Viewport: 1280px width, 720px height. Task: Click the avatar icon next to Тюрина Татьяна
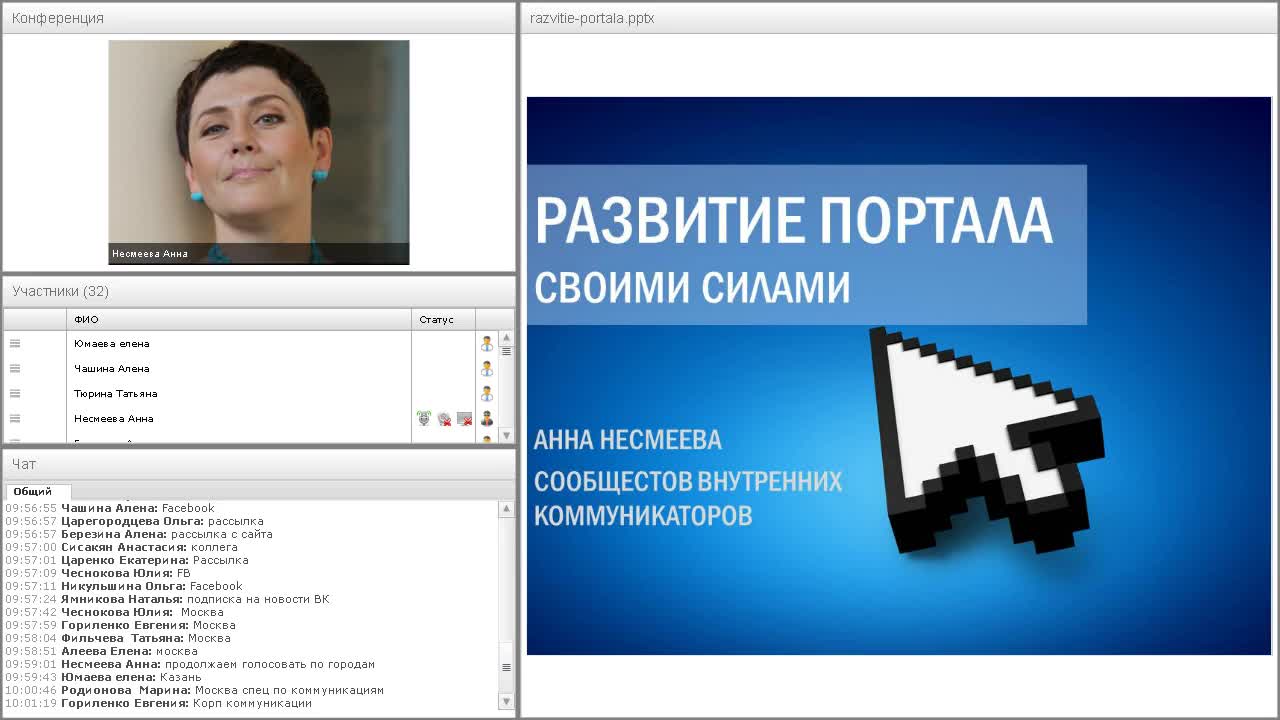pyautogui.click(x=487, y=393)
